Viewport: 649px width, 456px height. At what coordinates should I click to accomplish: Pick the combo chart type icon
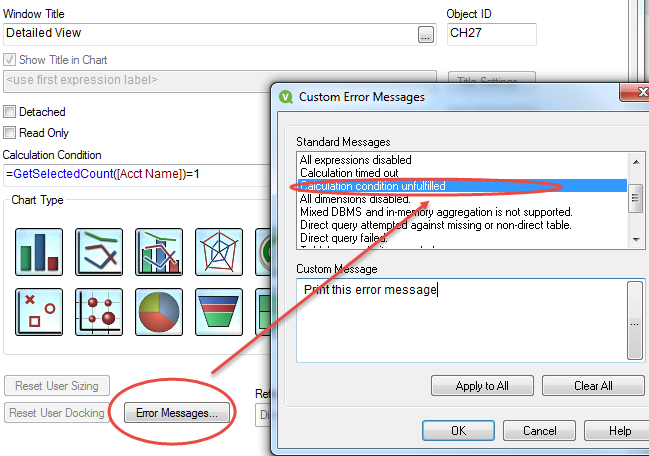click(159, 252)
